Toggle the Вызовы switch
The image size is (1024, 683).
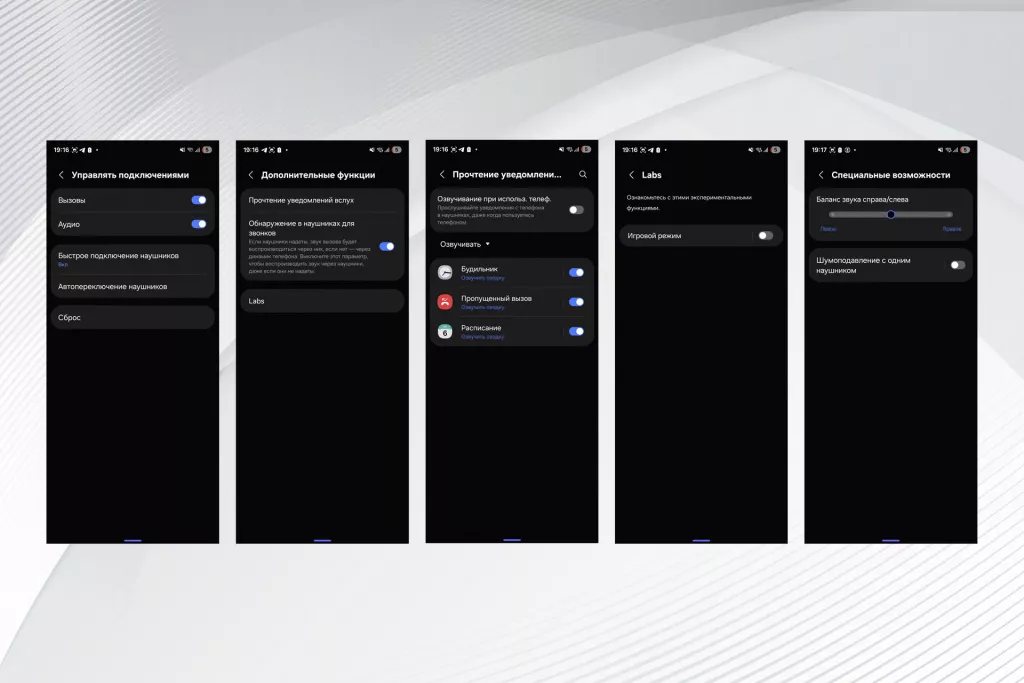199,200
